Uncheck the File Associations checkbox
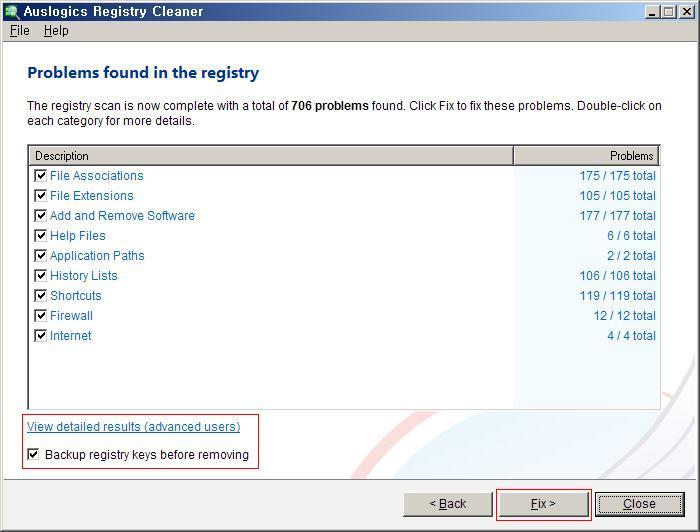Image resolution: width=700 pixels, height=532 pixels. coord(41,175)
